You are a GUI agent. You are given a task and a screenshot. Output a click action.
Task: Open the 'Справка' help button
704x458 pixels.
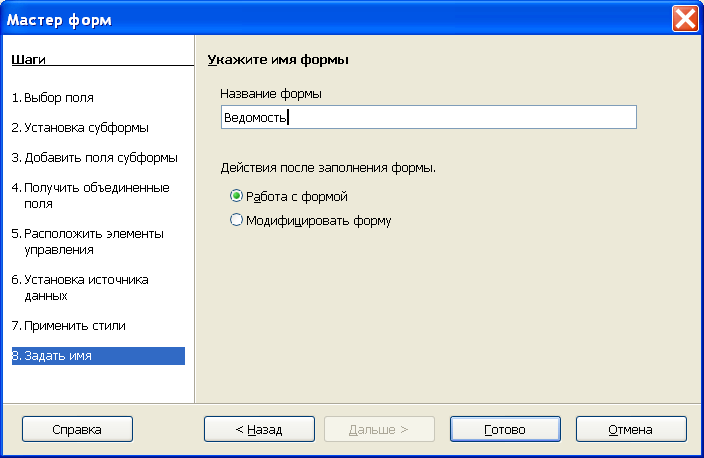(x=77, y=429)
